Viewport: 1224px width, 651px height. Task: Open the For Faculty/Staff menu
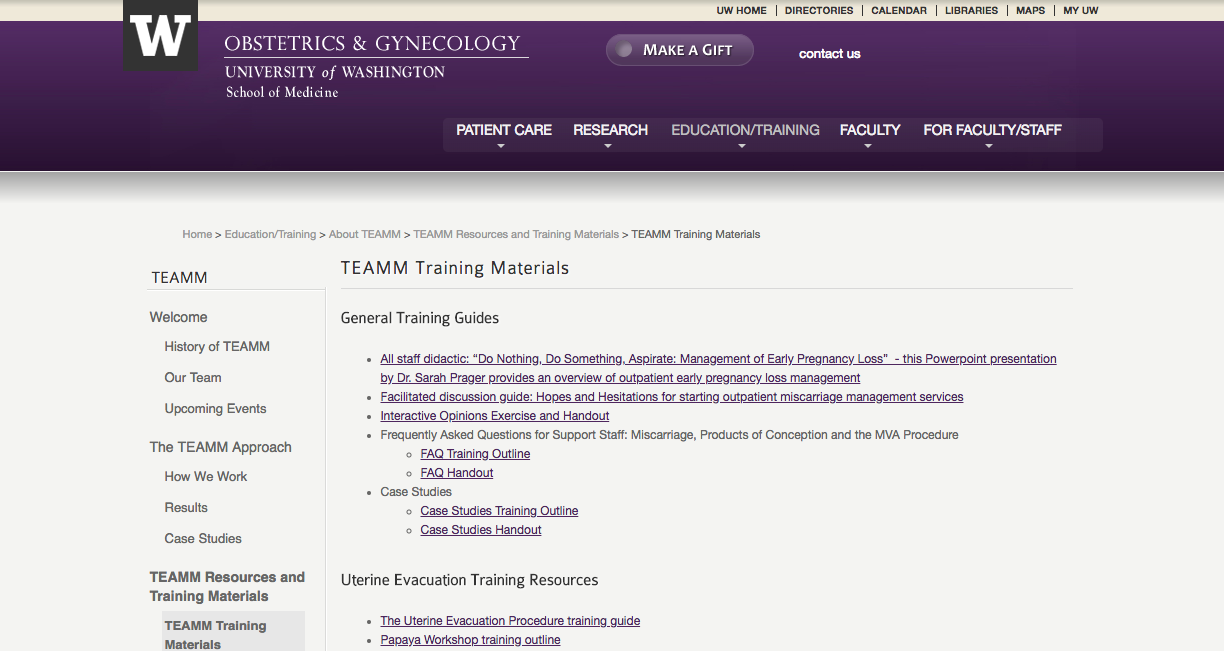[x=992, y=130]
